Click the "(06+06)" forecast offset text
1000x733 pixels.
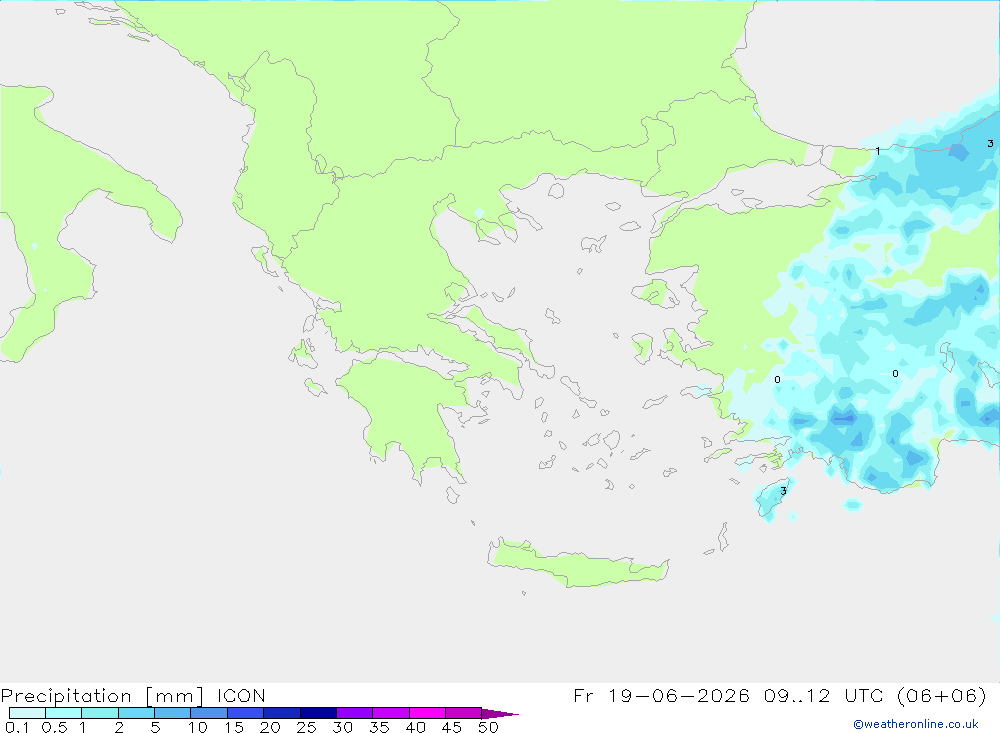pos(942,695)
